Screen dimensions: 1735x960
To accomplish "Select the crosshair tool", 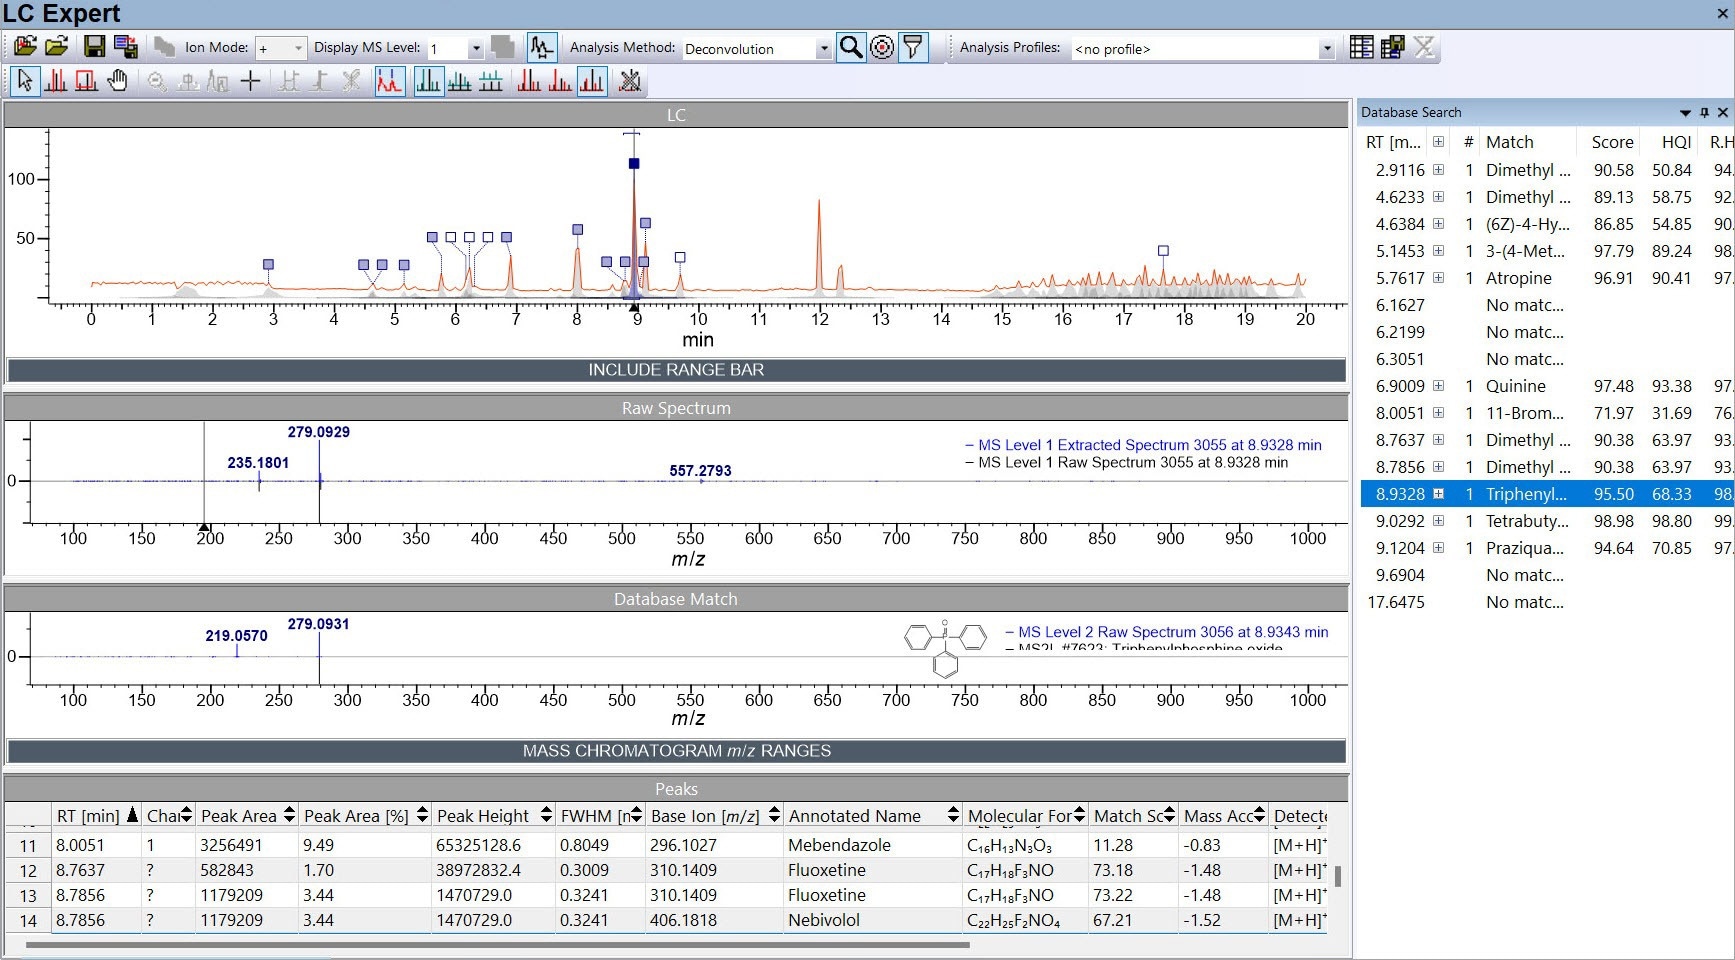I will pyautogui.click(x=250, y=82).
